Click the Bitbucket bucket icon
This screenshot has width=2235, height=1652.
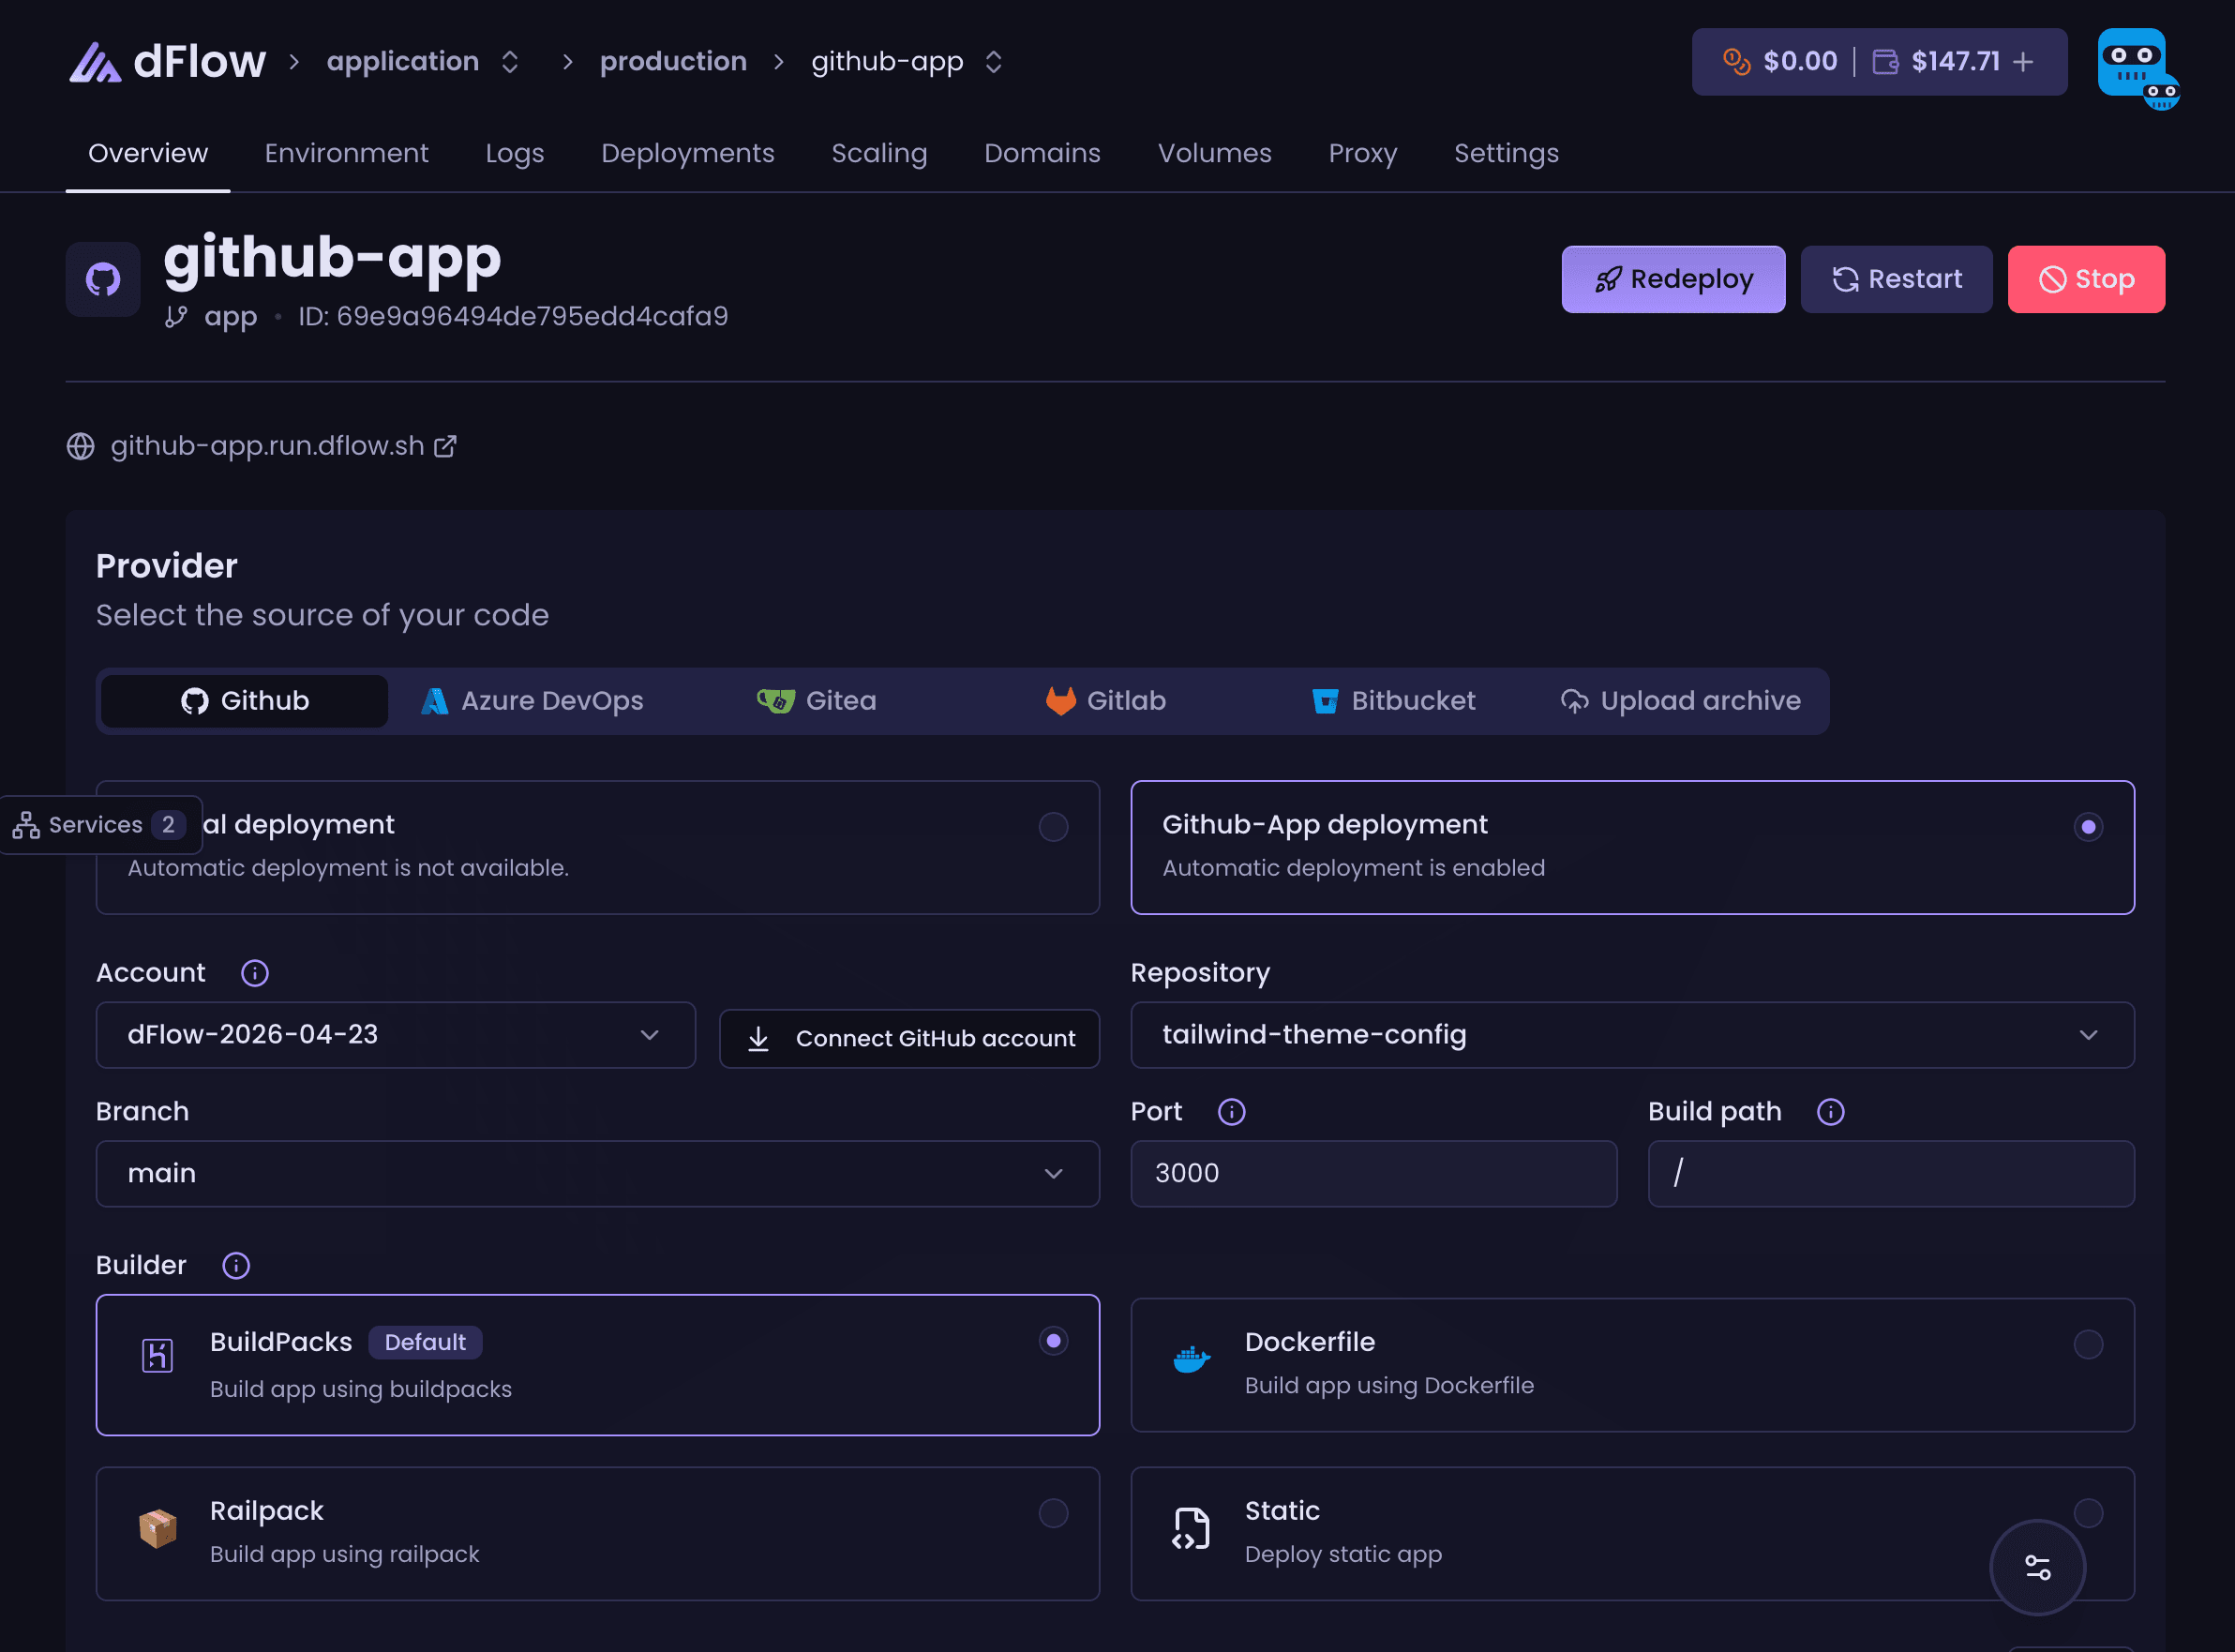pos(1325,701)
